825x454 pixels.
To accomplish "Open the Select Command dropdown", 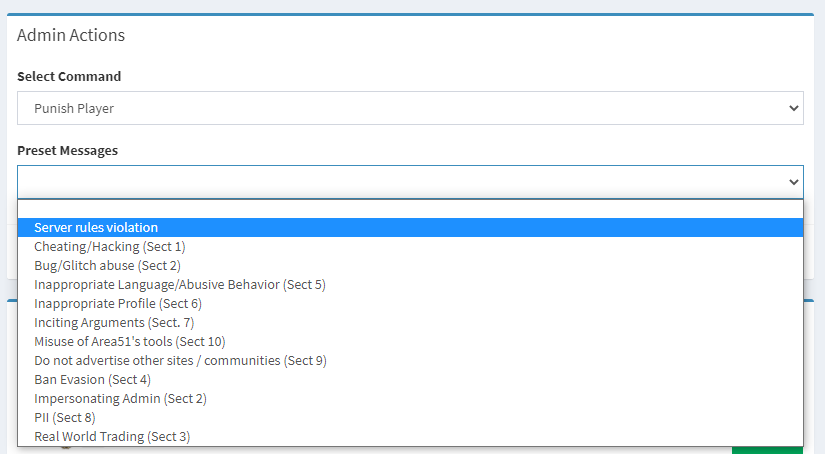I will coord(410,108).
